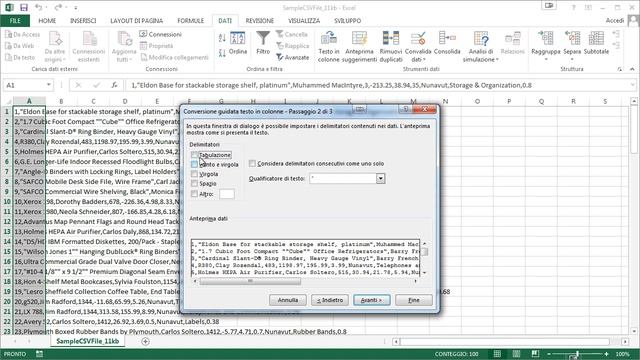
Task: Select column header P
Action: click(509, 101)
